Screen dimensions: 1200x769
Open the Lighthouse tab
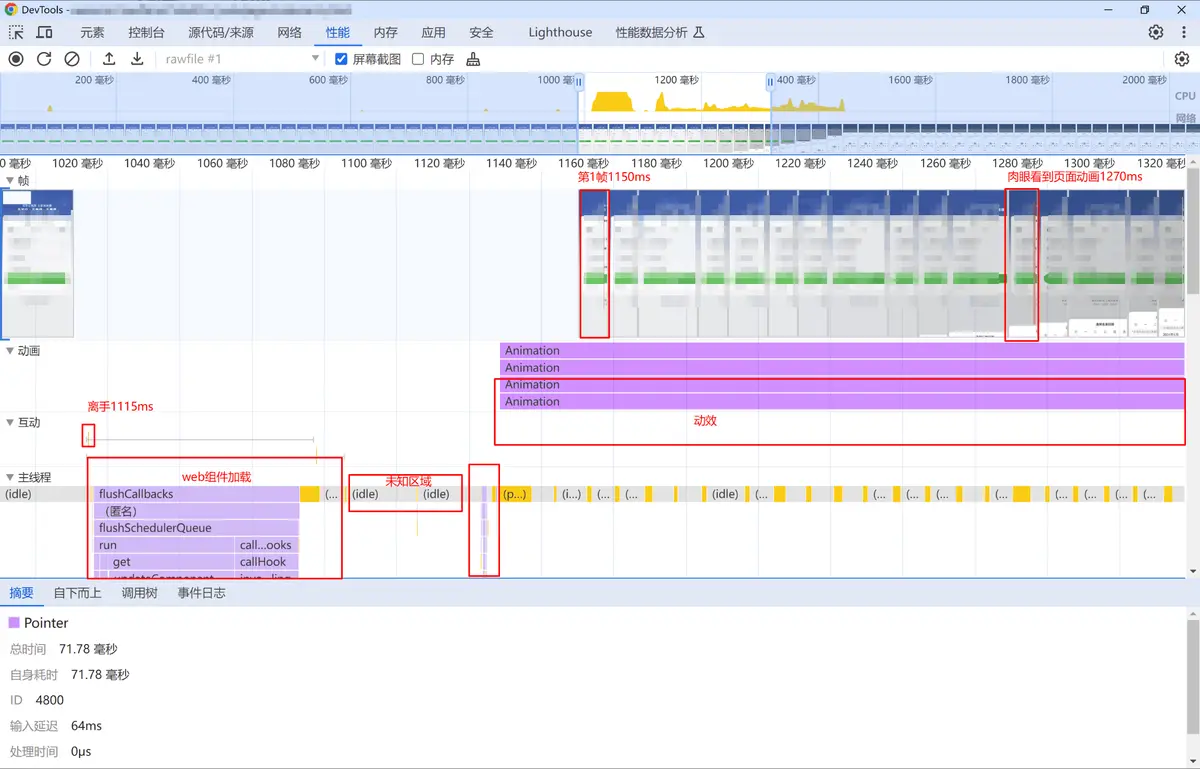click(x=560, y=32)
